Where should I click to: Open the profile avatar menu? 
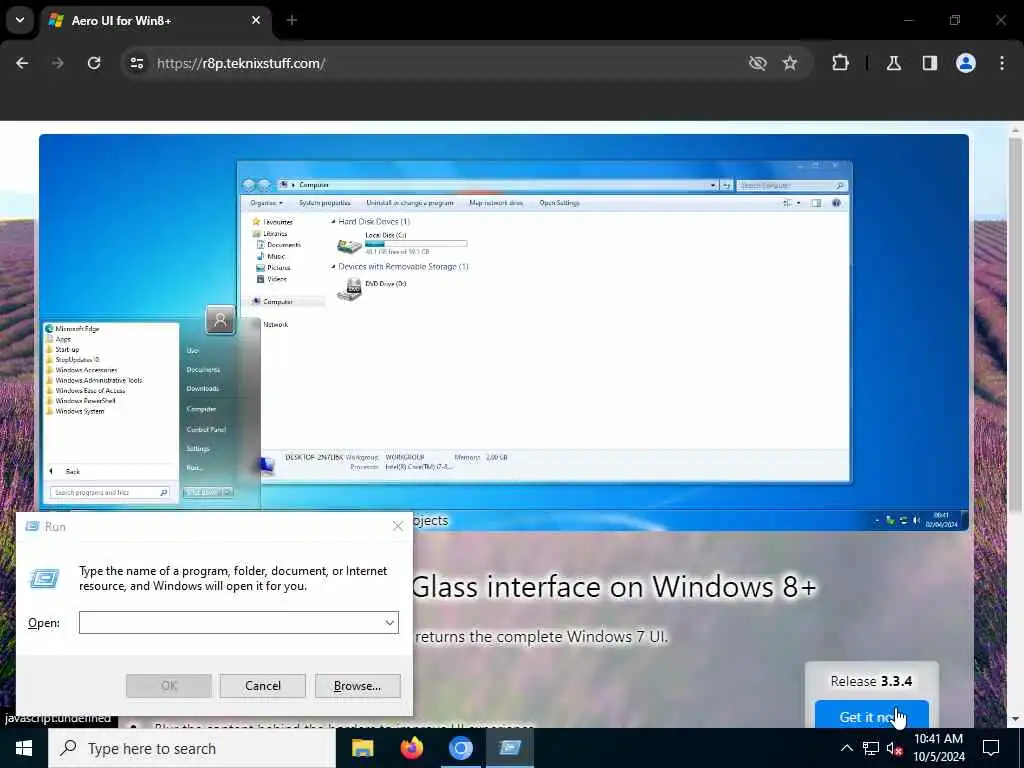(966, 63)
